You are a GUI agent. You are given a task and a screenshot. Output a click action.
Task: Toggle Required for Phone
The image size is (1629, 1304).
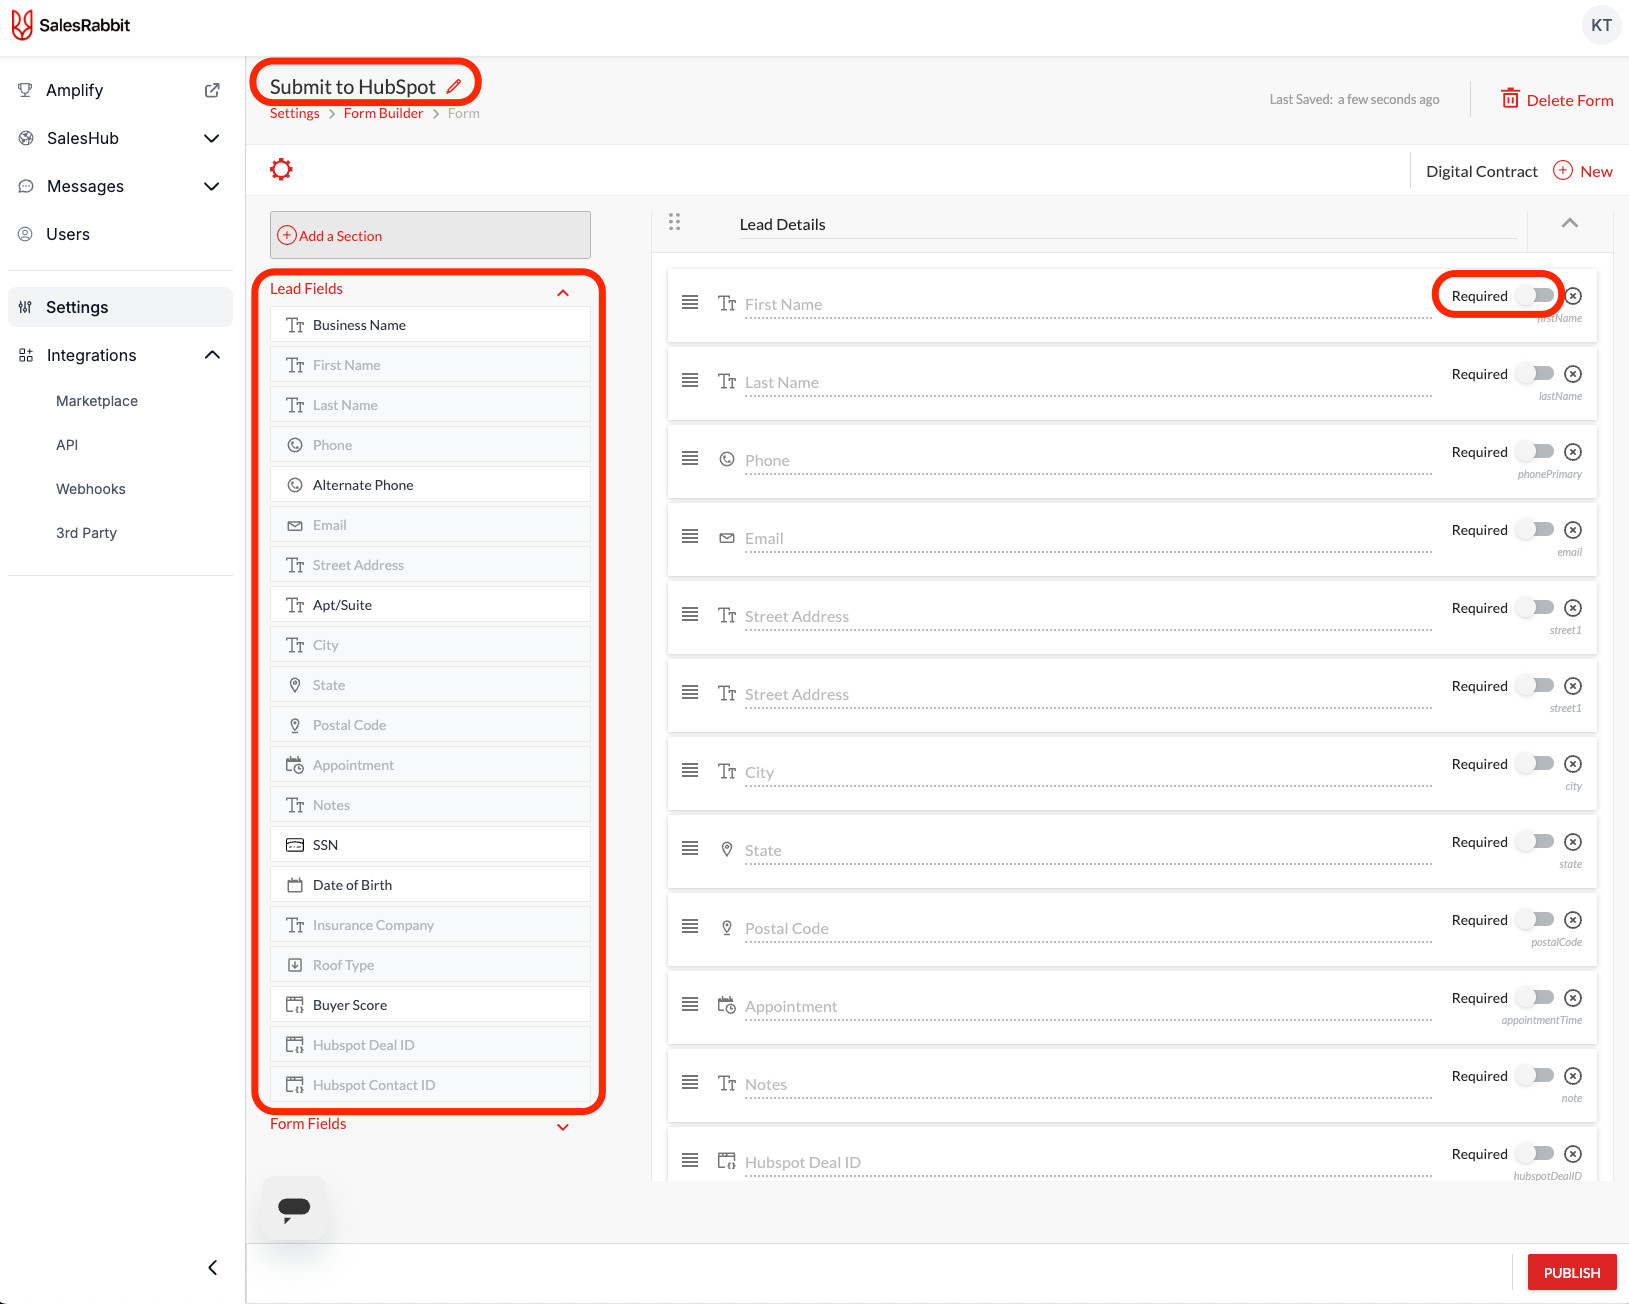[1535, 451]
